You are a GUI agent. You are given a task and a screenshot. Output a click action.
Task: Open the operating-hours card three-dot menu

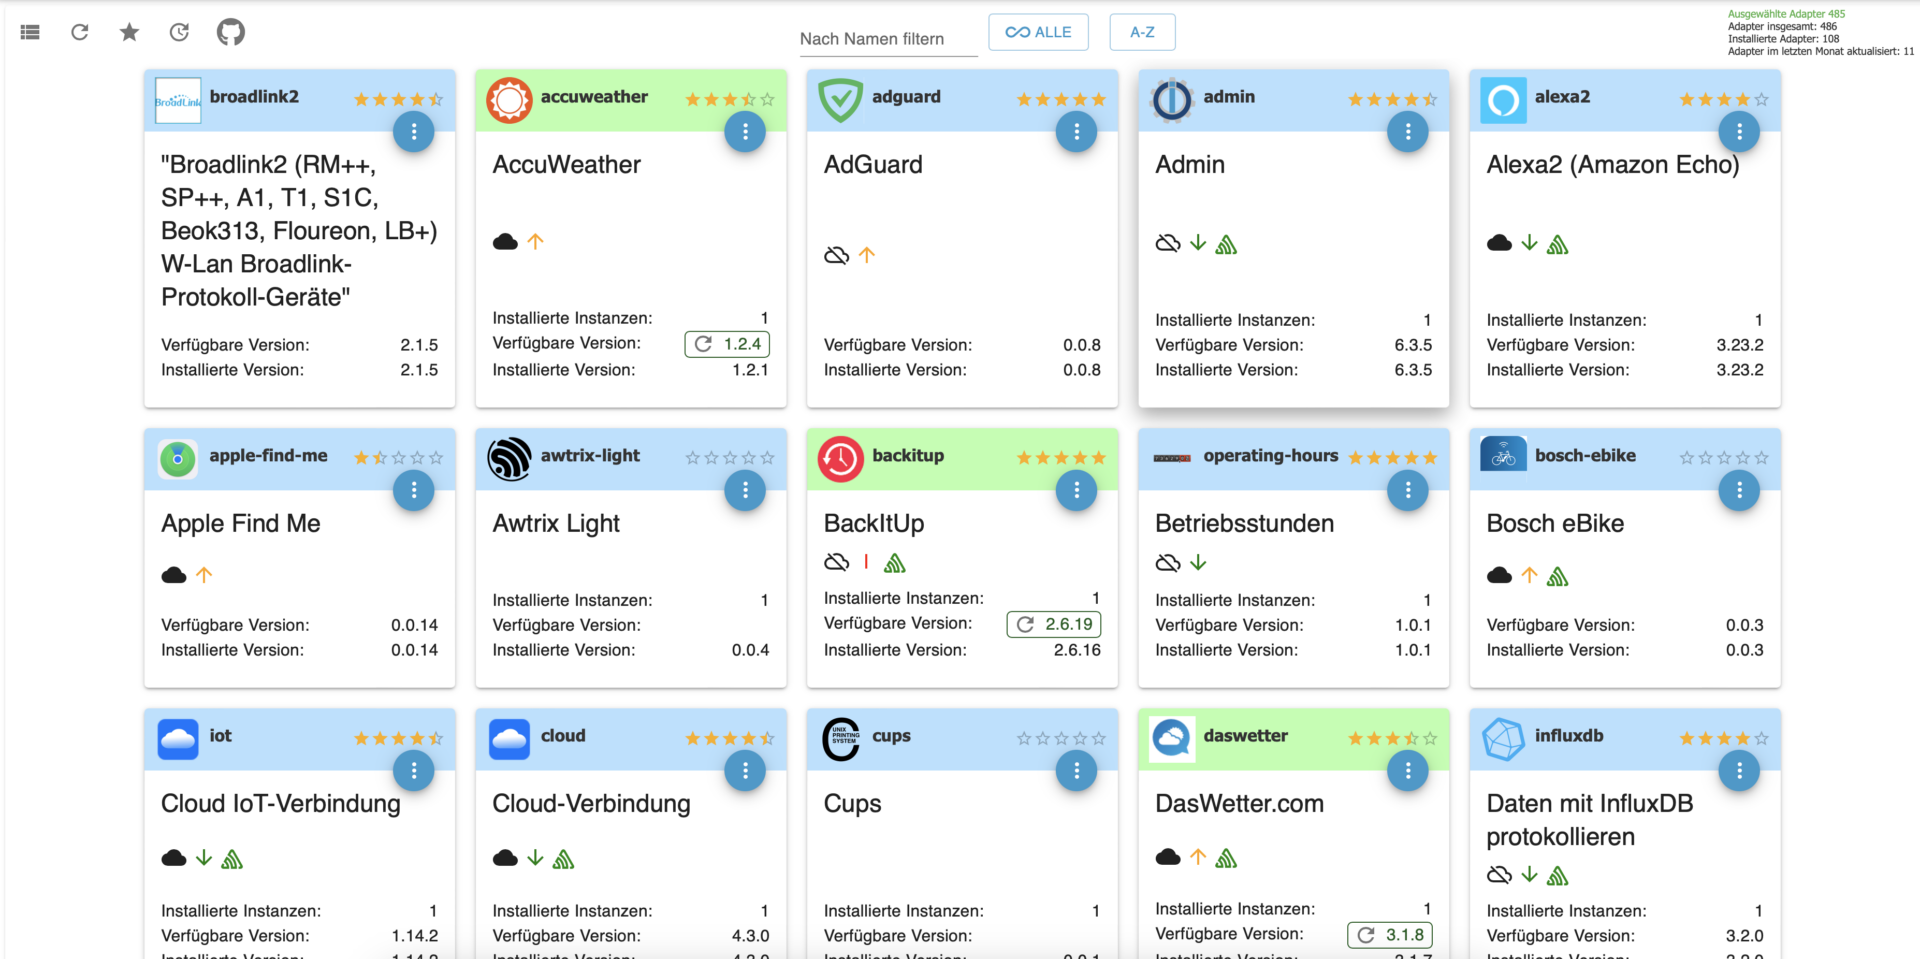coord(1408,490)
